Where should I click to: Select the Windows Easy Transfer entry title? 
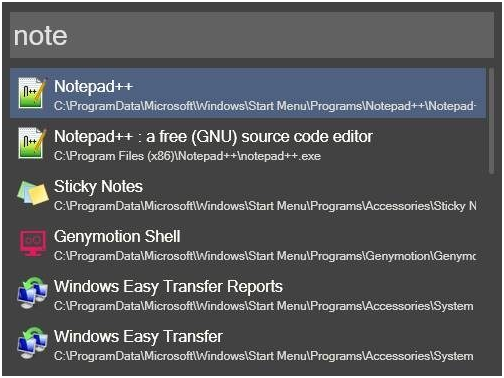pyautogui.click(x=138, y=337)
